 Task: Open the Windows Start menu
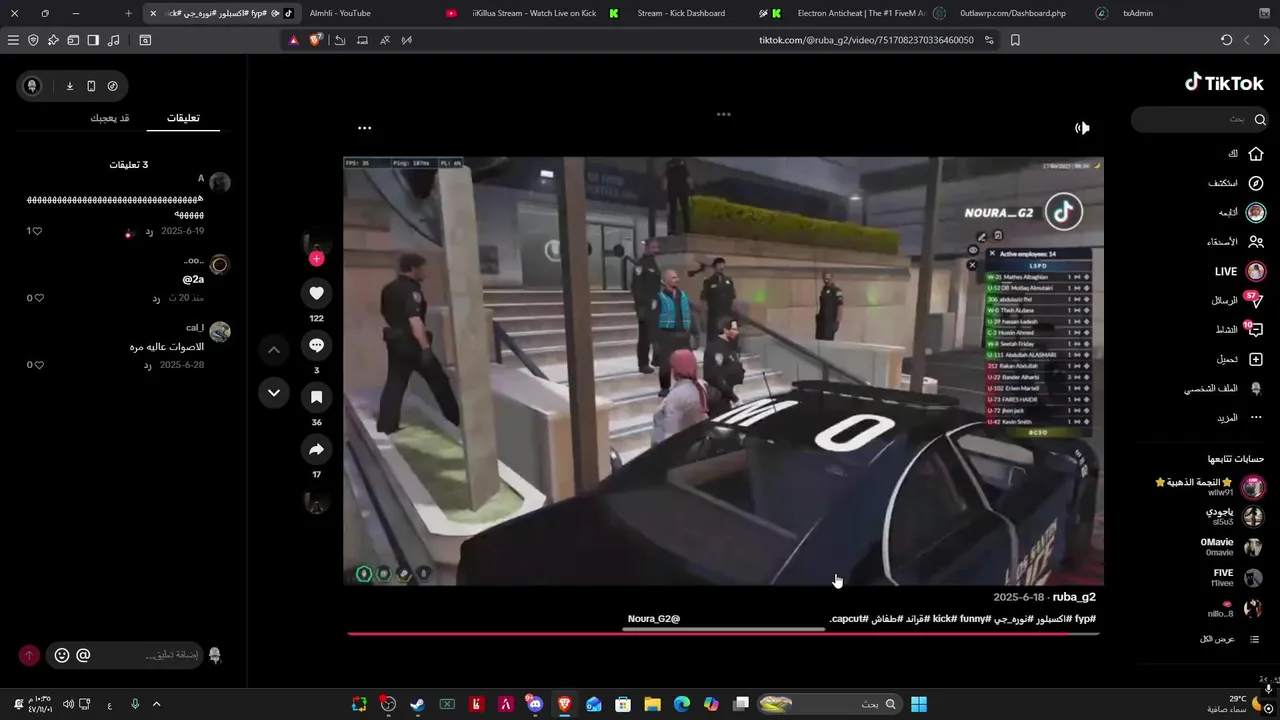(919, 704)
